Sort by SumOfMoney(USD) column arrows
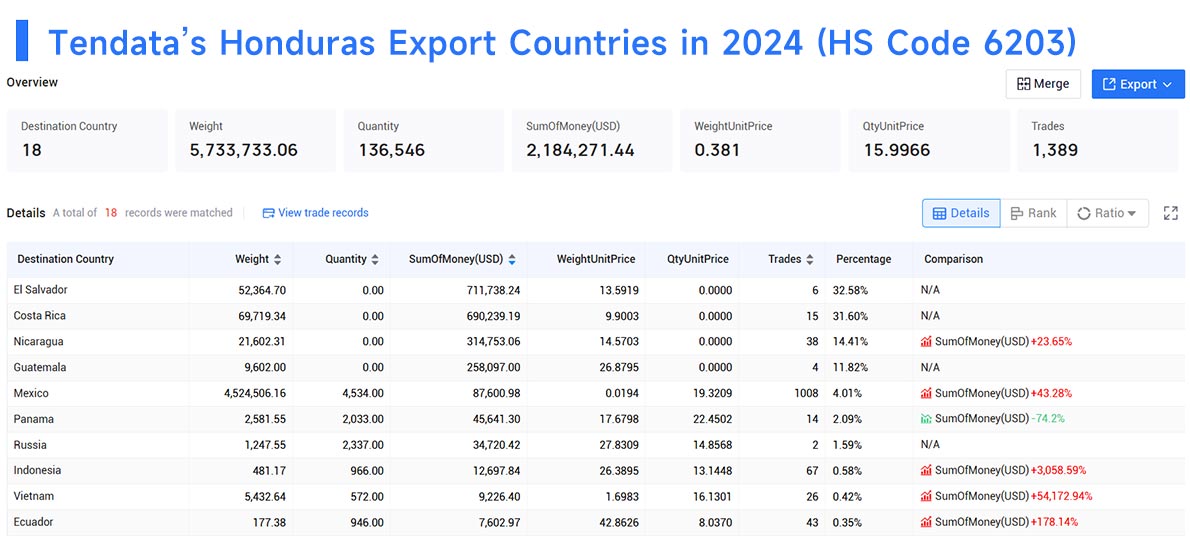Viewport: 1190px width, 545px height. pyautogui.click(x=512, y=260)
